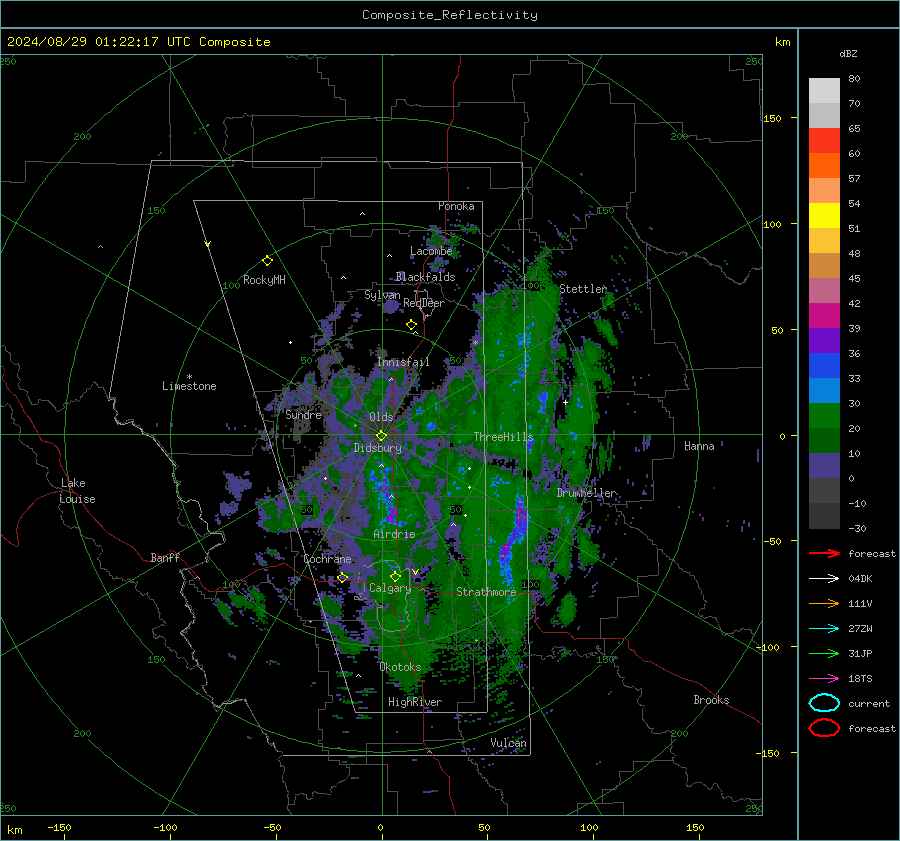Viewport: 900px width, 841px height.
Task: Click the yellow diamond radar marker at Didsbury
Action: point(381,436)
